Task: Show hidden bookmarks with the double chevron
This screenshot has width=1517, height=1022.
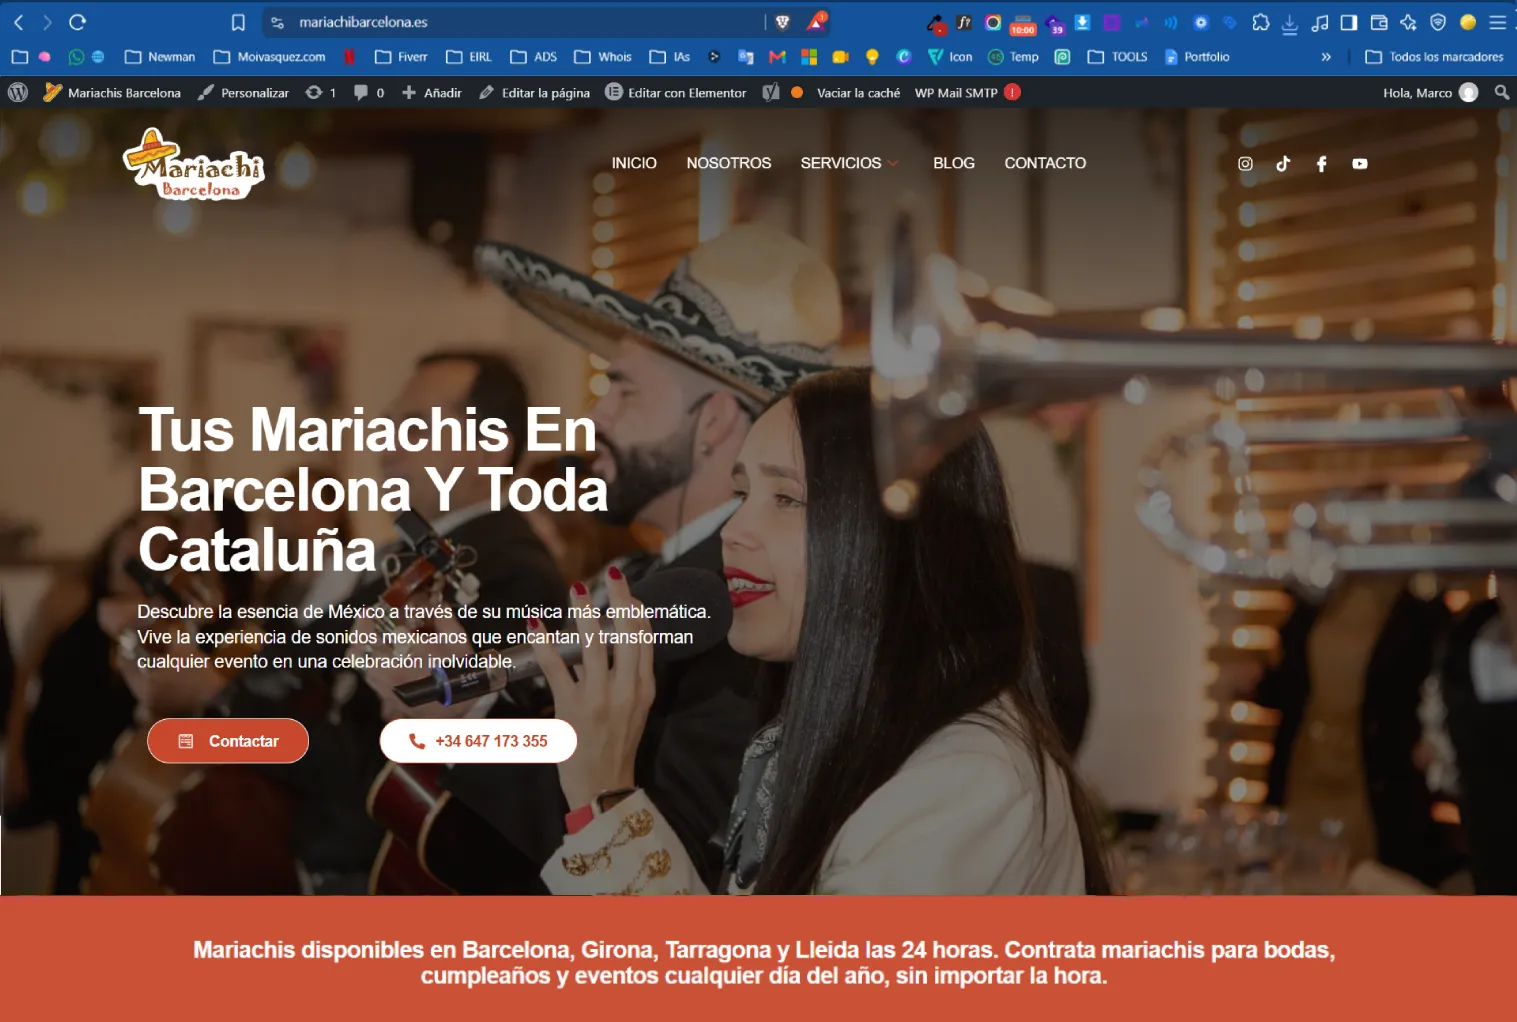Action: coord(1326,57)
